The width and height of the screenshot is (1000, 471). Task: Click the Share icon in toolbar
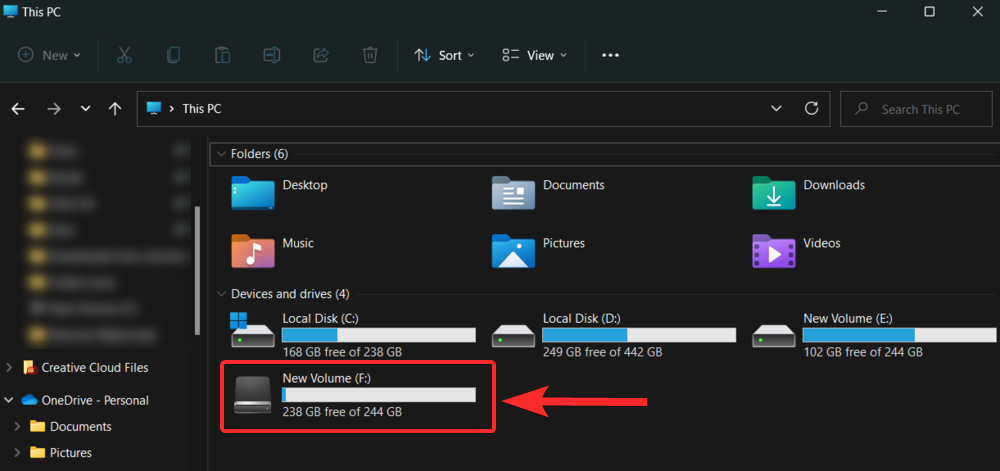[321, 55]
